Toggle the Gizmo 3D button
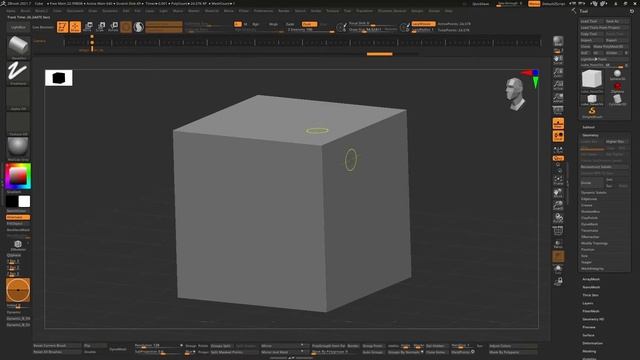Image resolution: width=640 pixels, height=360 pixels. coord(126,27)
